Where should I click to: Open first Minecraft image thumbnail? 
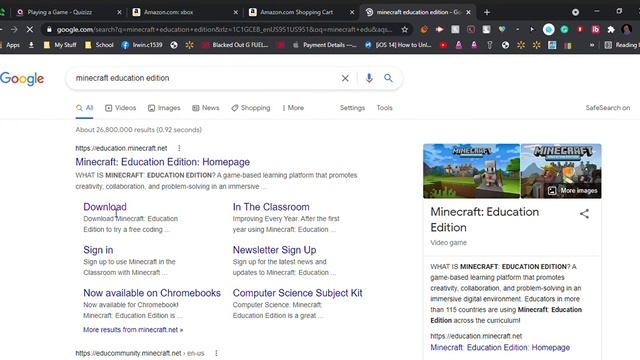coord(471,171)
